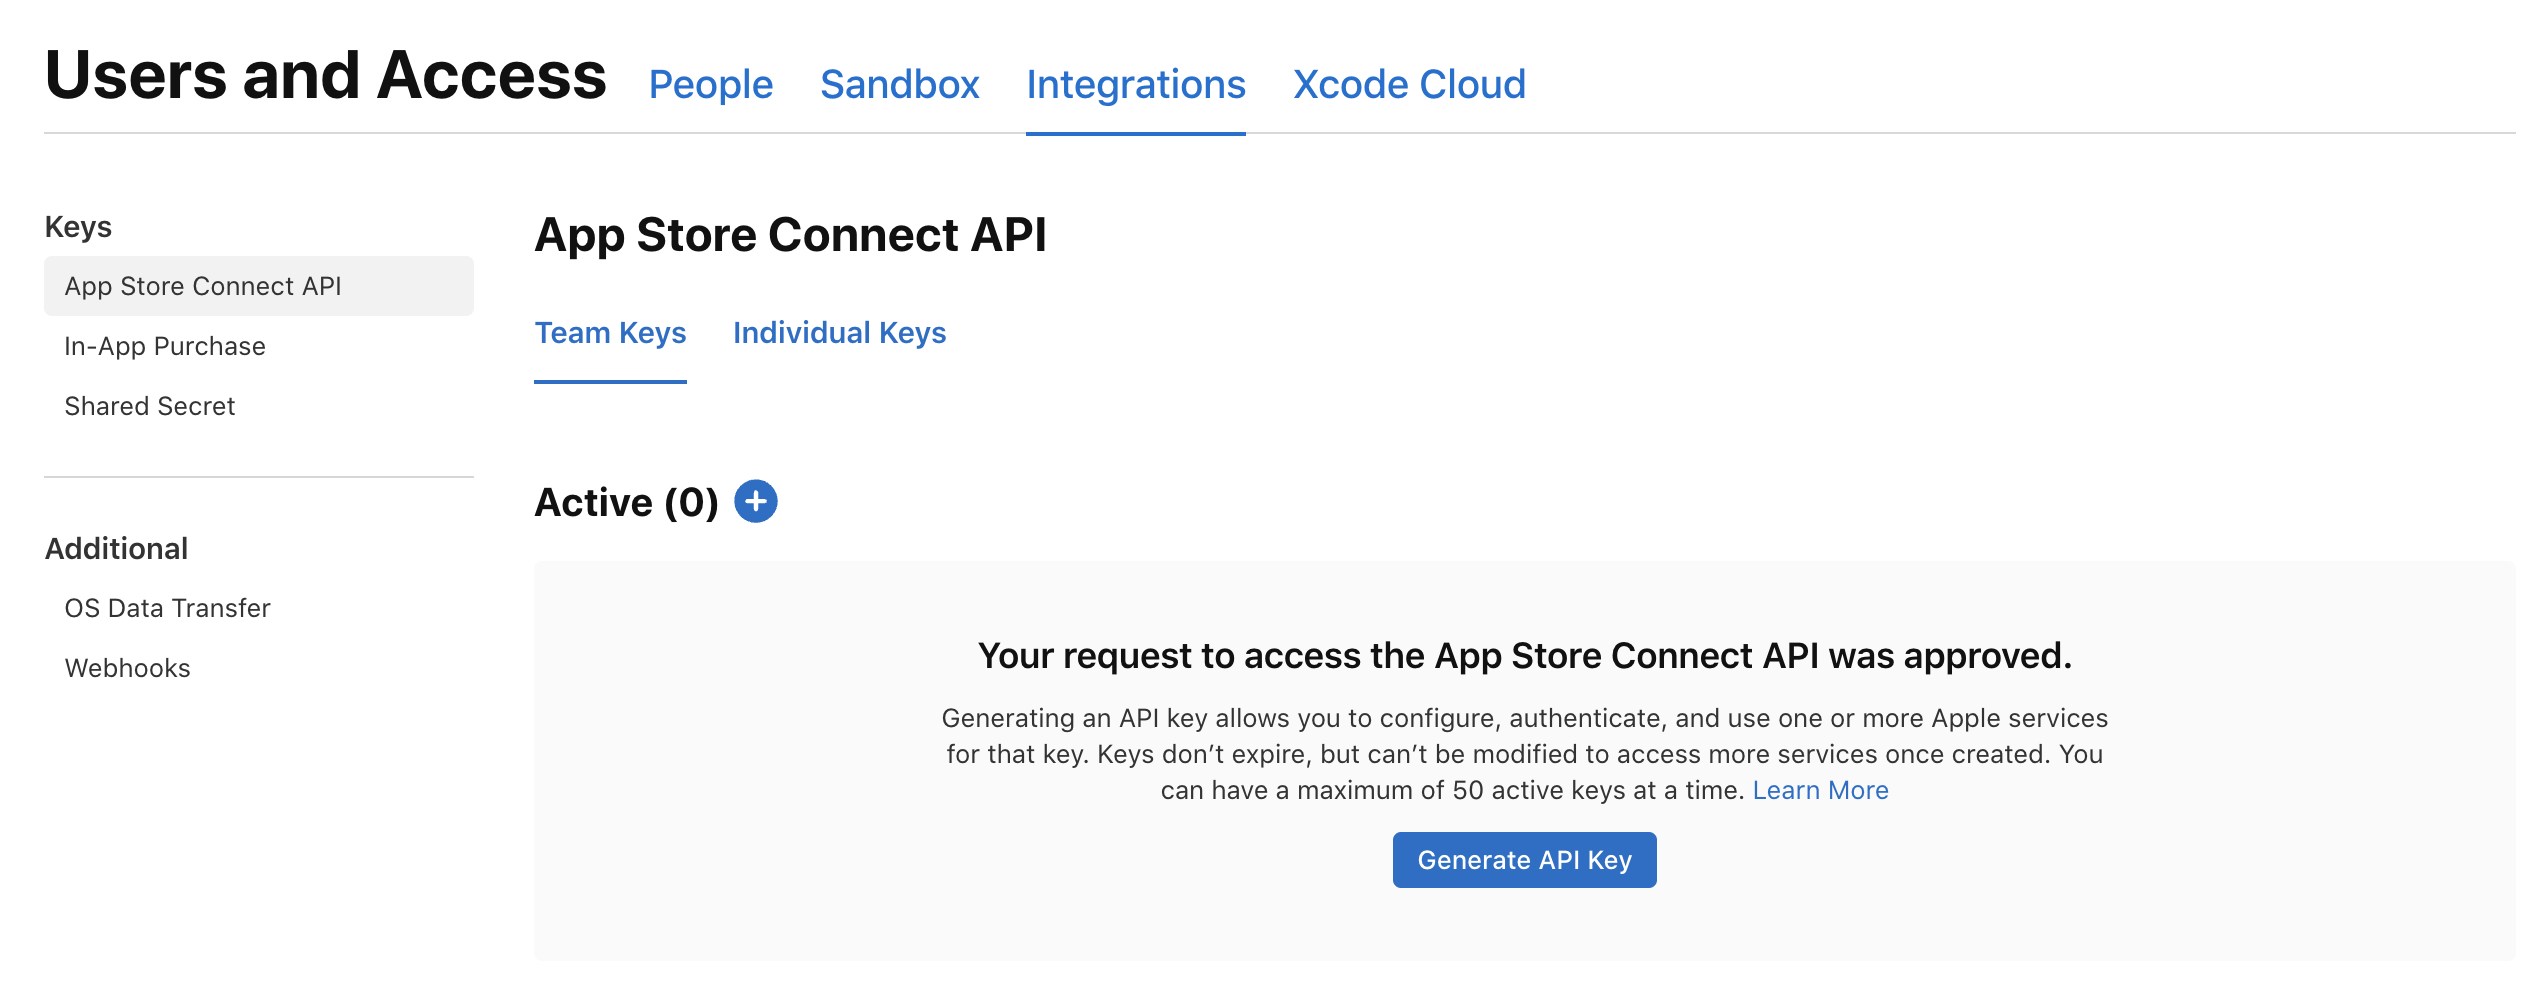Viewport: 2542px width, 988px height.
Task: Click the Active (0) heading text
Action: pos(627,502)
